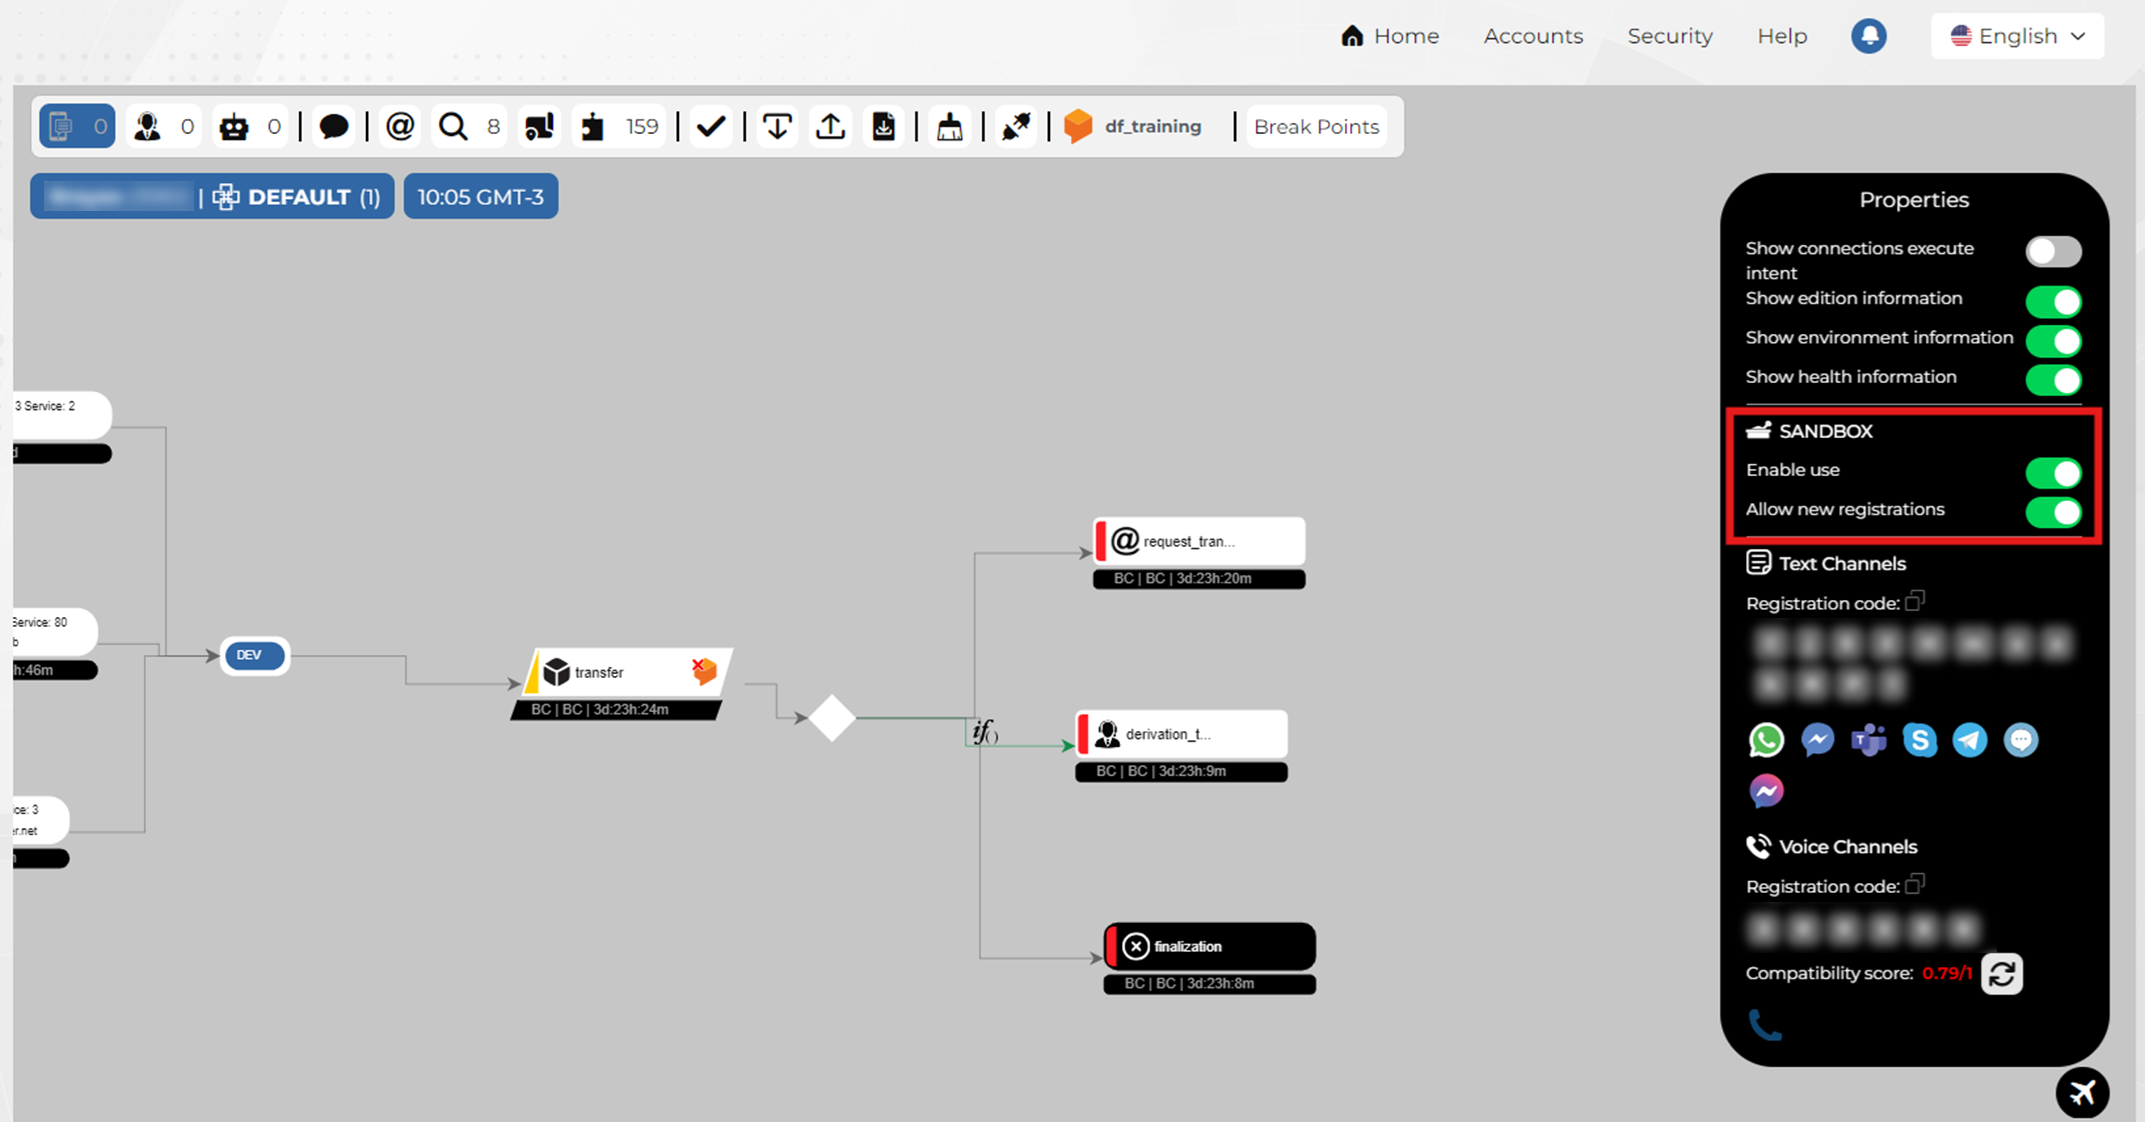Screen dimensions: 2145x1122
Task: Open the Help menu
Action: pos(1782,36)
